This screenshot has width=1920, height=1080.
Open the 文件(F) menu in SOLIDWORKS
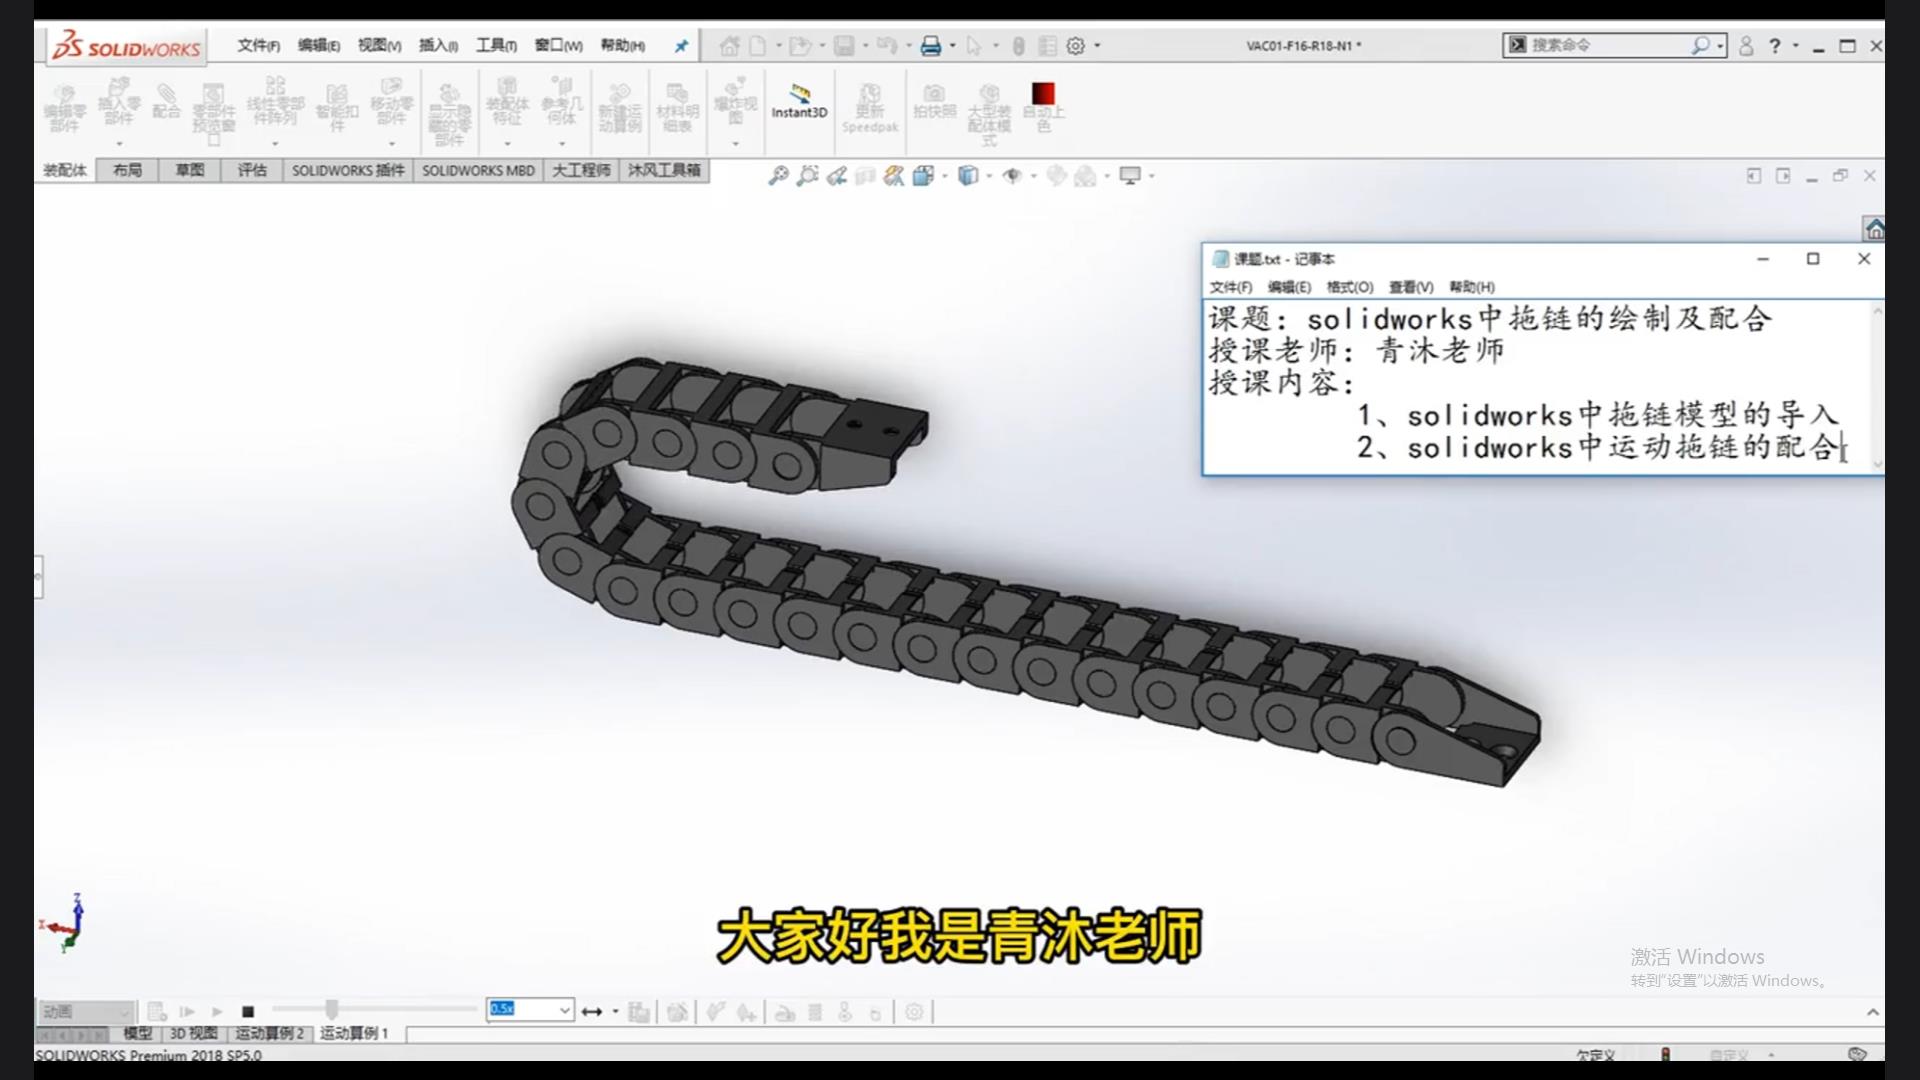[x=258, y=46]
